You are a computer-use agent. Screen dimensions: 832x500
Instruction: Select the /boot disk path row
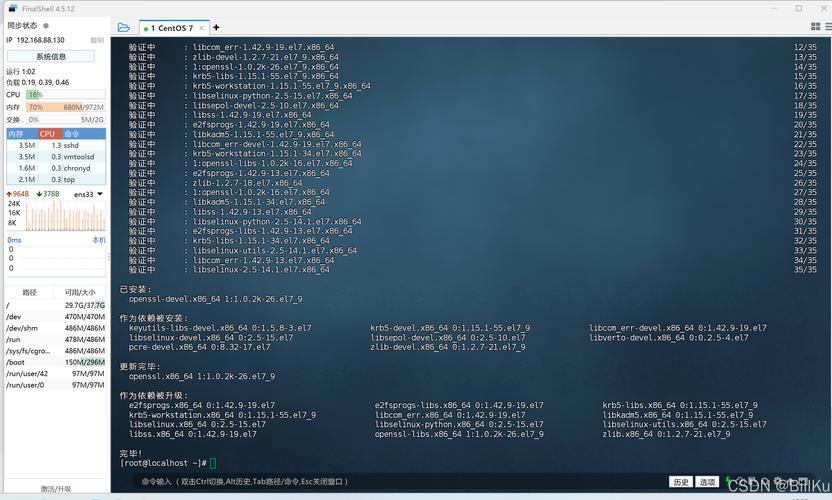point(55,362)
